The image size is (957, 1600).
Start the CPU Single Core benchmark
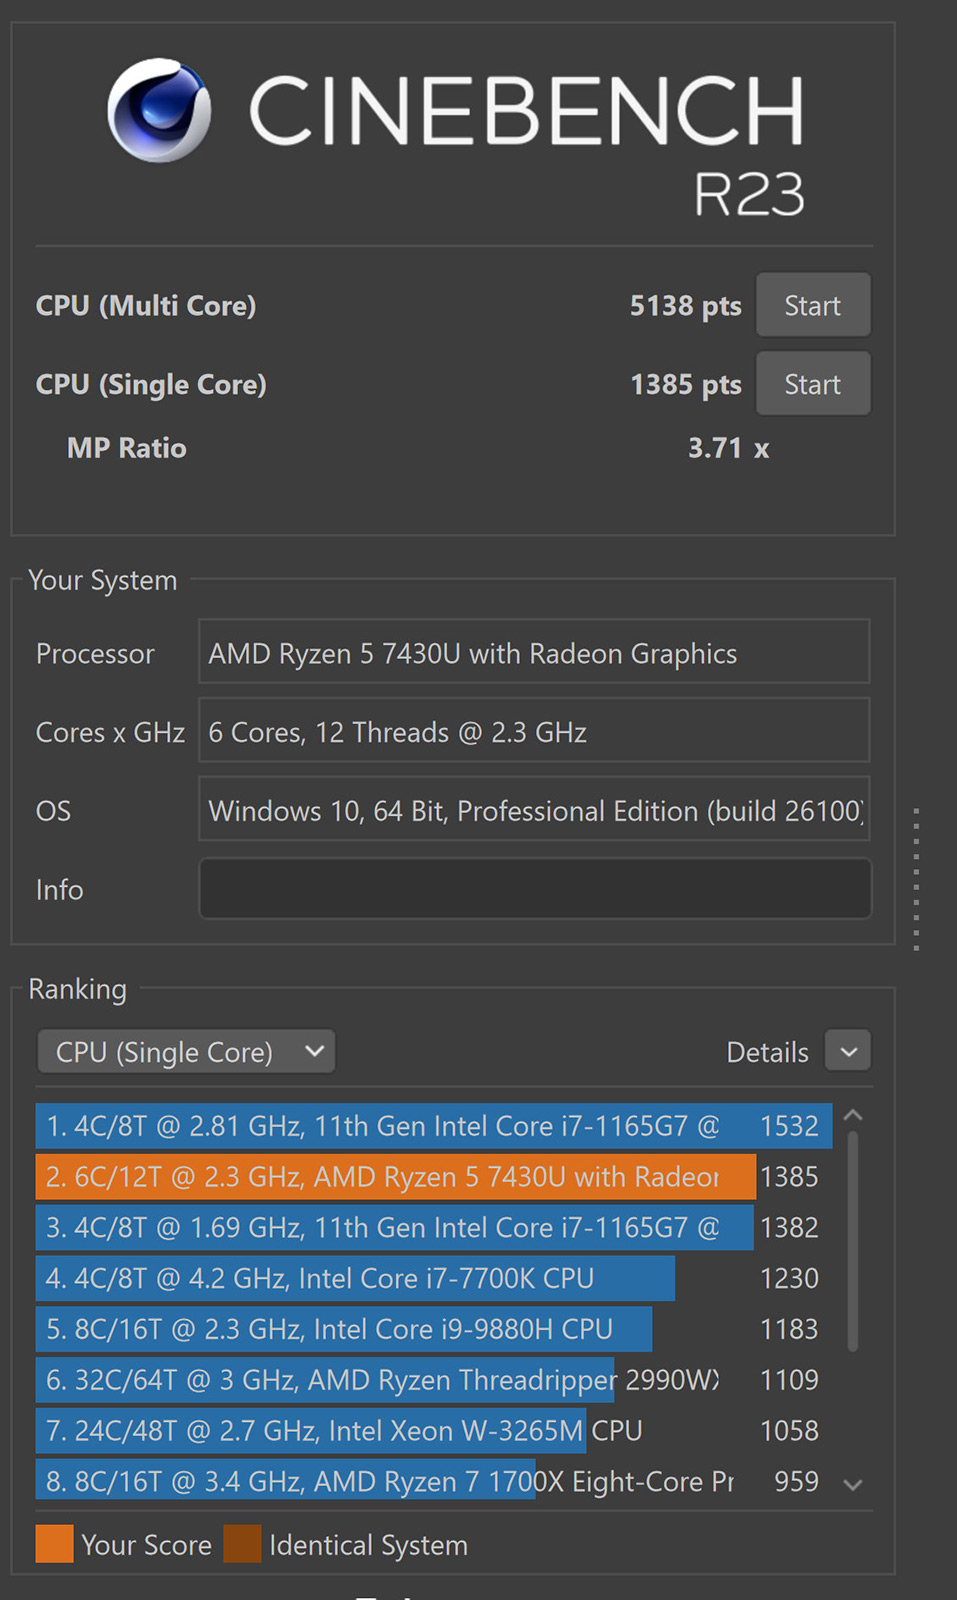(x=812, y=384)
